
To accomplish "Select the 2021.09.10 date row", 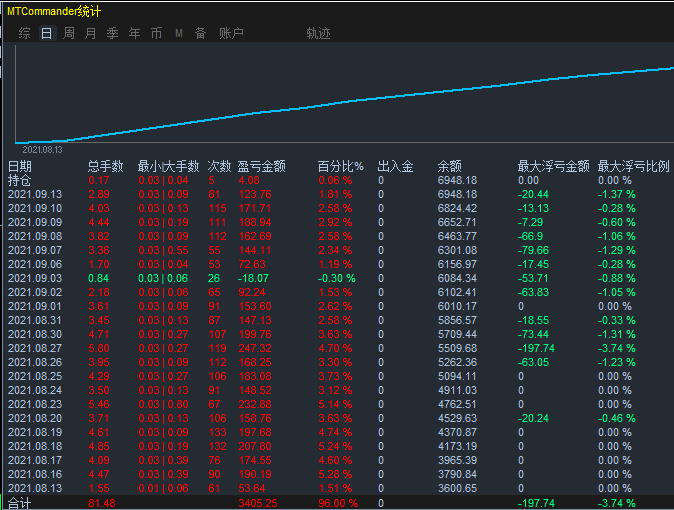I will click(35, 208).
